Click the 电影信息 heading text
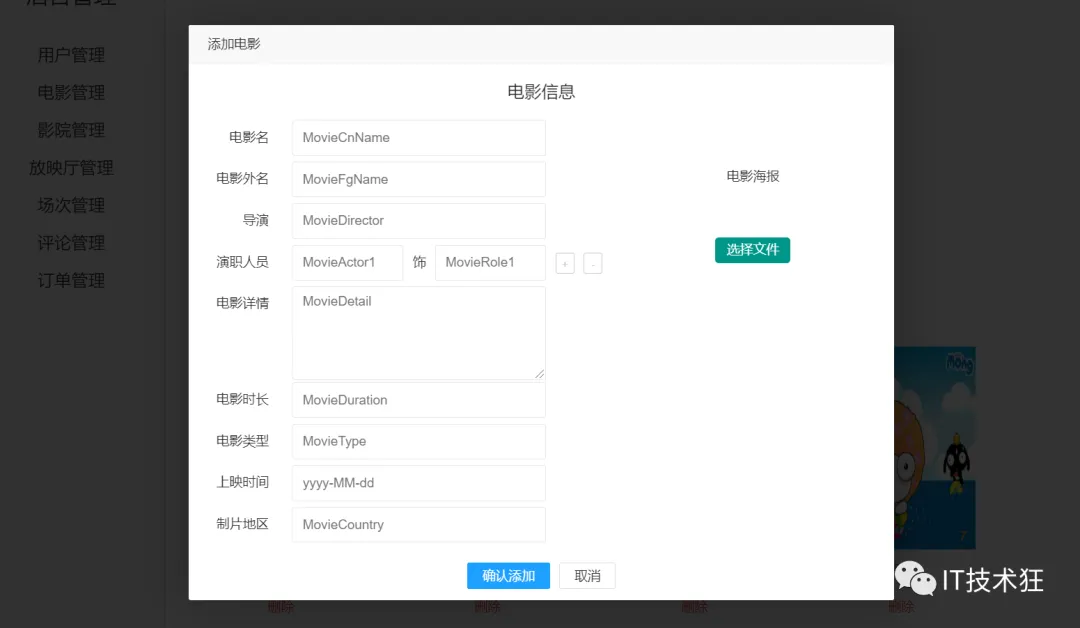 pos(541,92)
